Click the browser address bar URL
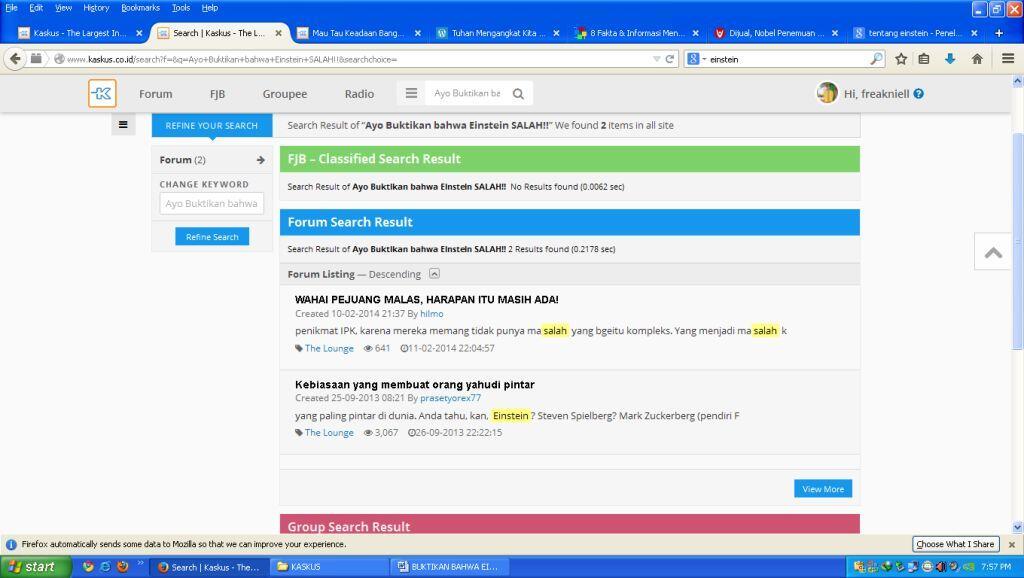The height and width of the screenshot is (578, 1024). click(x=359, y=59)
